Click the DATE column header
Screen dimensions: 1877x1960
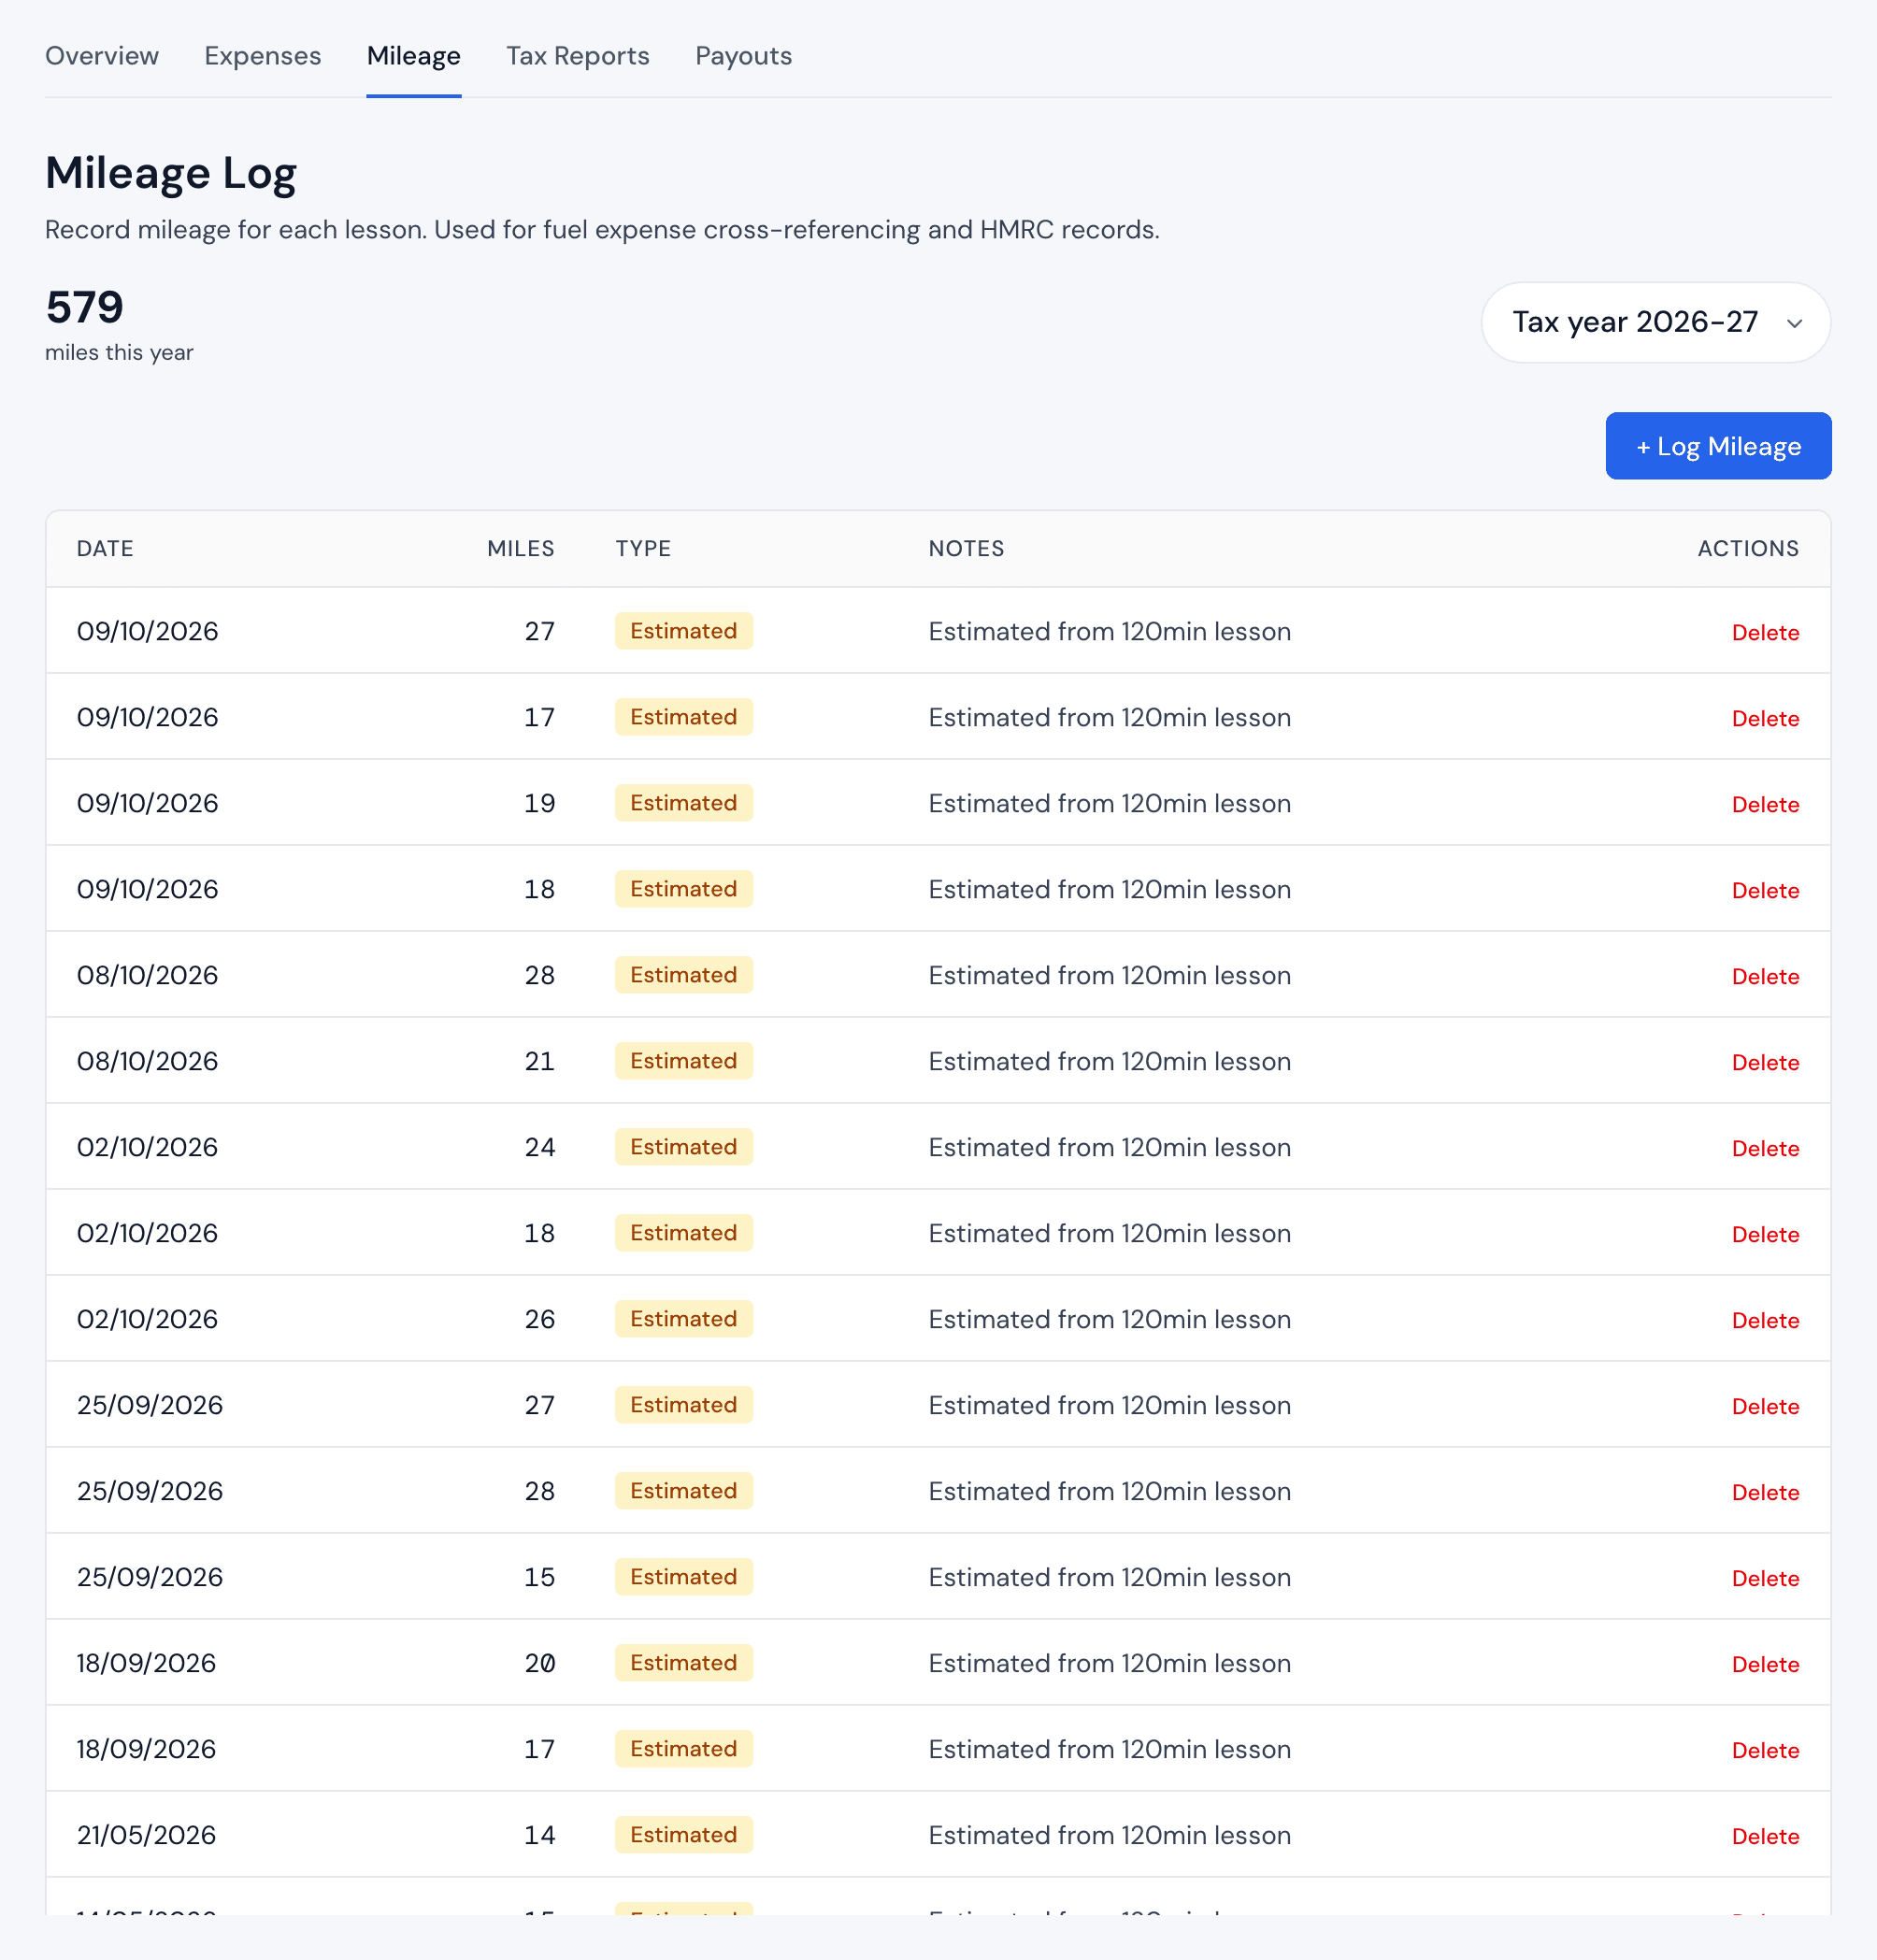[105, 548]
